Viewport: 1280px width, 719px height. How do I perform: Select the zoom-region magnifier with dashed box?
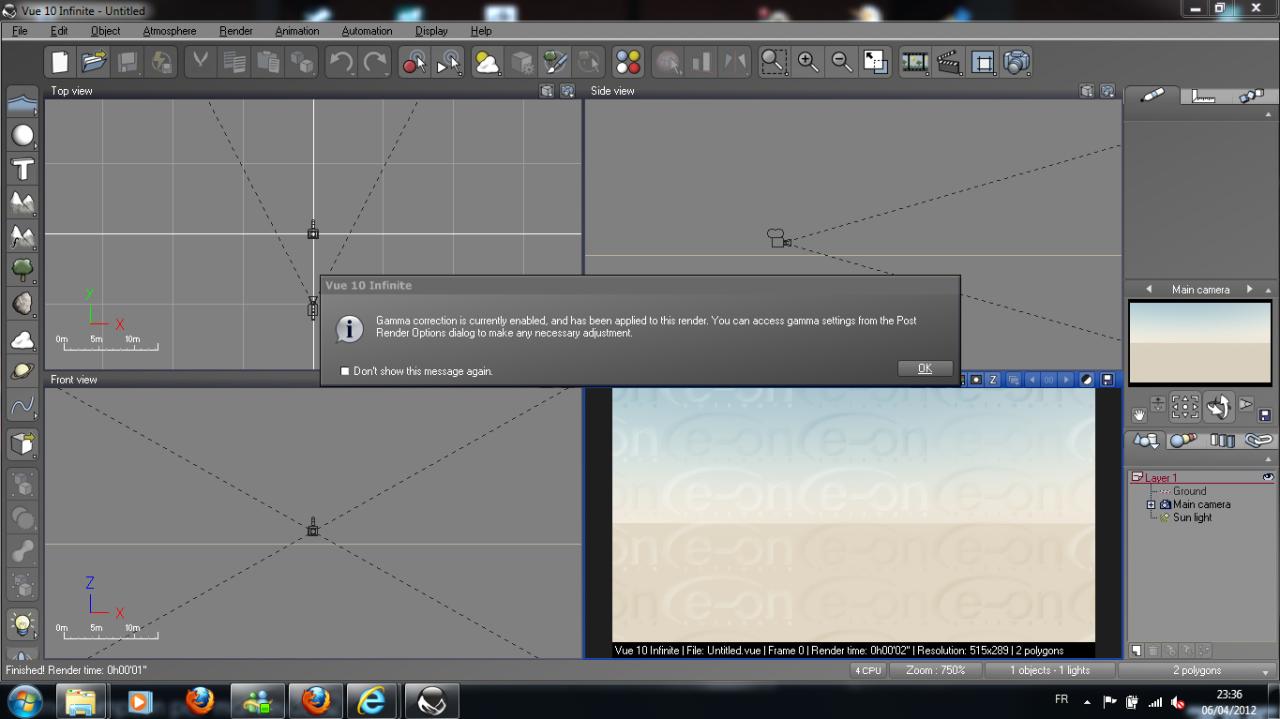click(773, 62)
